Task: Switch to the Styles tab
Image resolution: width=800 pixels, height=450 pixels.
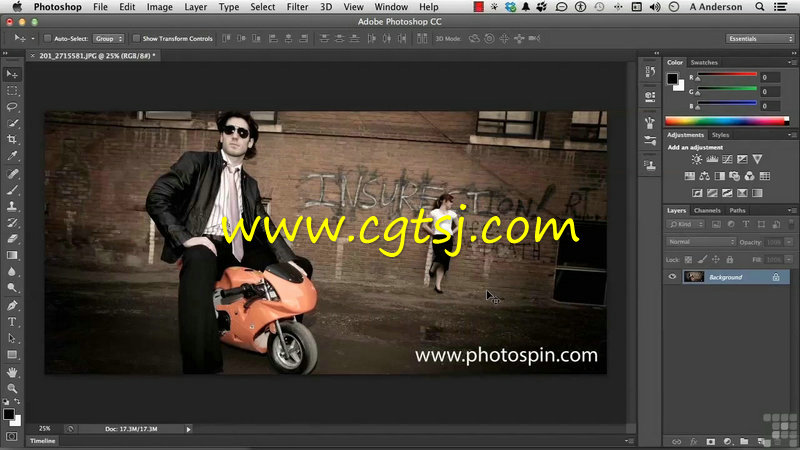Action: click(x=720, y=135)
